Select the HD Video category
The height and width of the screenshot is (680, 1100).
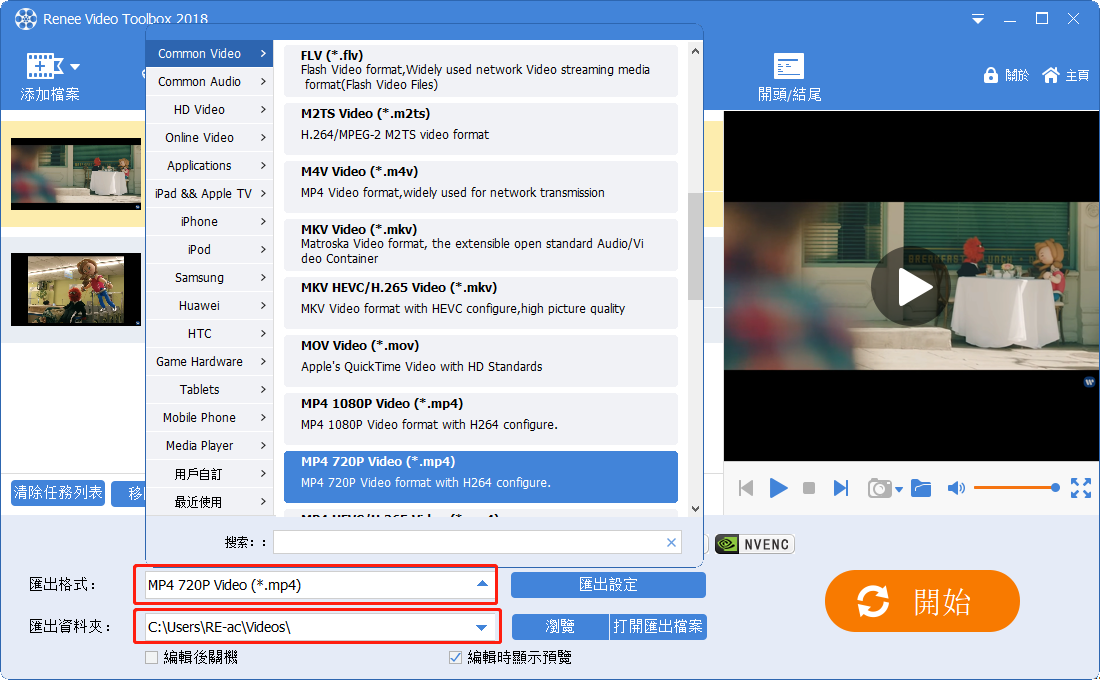tap(209, 109)
